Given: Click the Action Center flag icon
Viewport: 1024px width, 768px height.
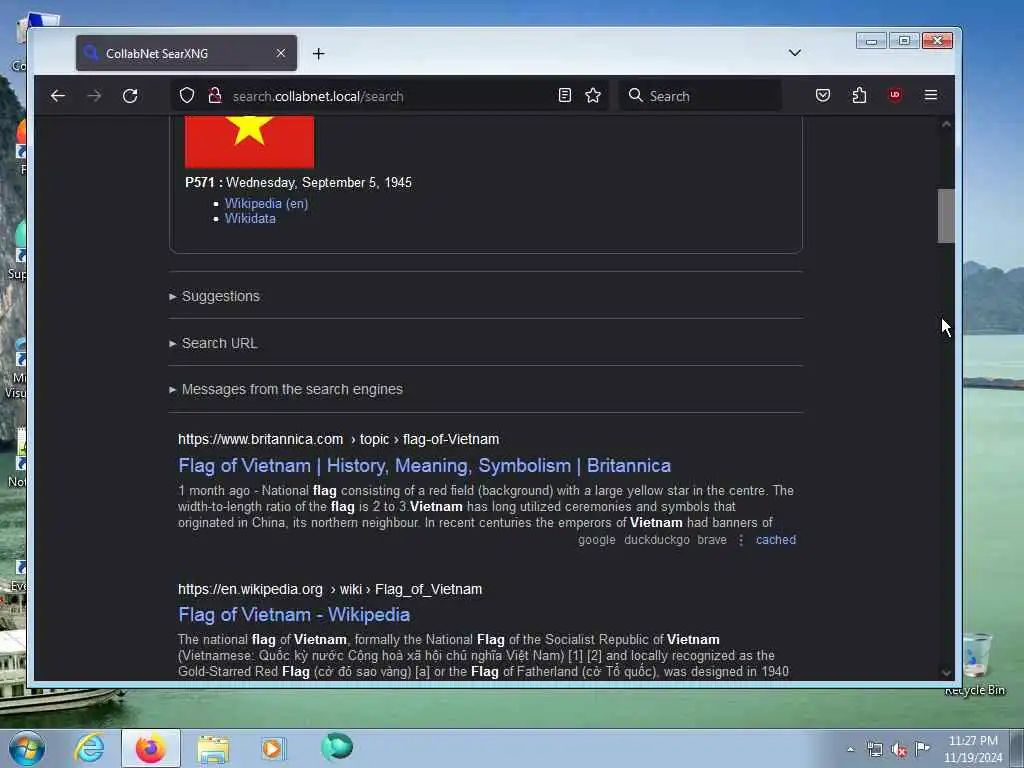Looking at the screenshot, I should point(922,748).
